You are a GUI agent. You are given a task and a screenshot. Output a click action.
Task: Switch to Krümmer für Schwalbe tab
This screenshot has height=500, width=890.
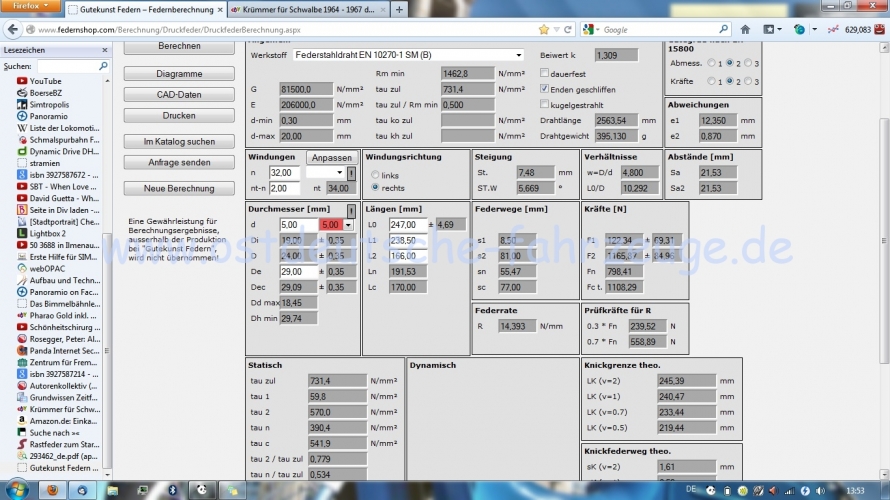click(x=308, y=10)
